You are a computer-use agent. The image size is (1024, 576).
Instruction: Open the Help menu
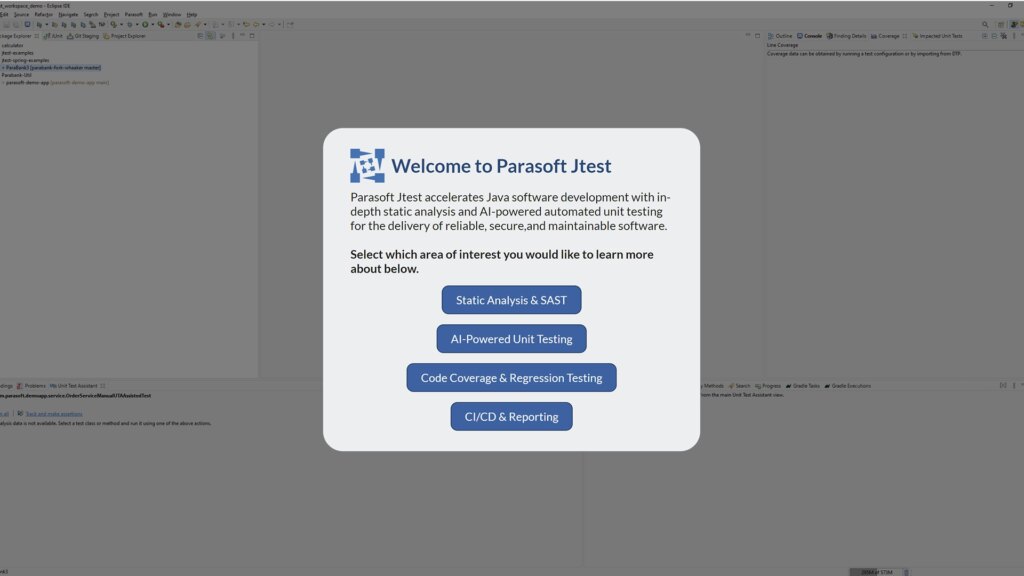[192, 14]
